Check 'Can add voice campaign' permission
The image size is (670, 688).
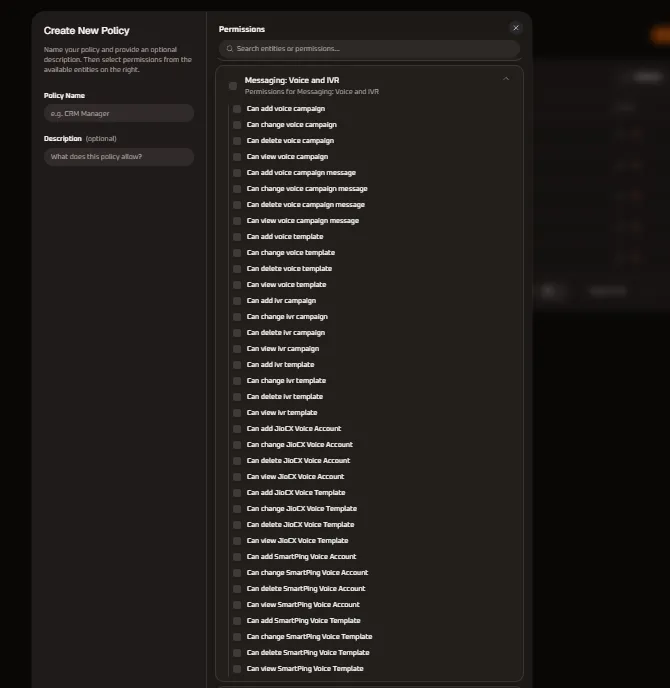pyautogui.click(x=237, y=109)
